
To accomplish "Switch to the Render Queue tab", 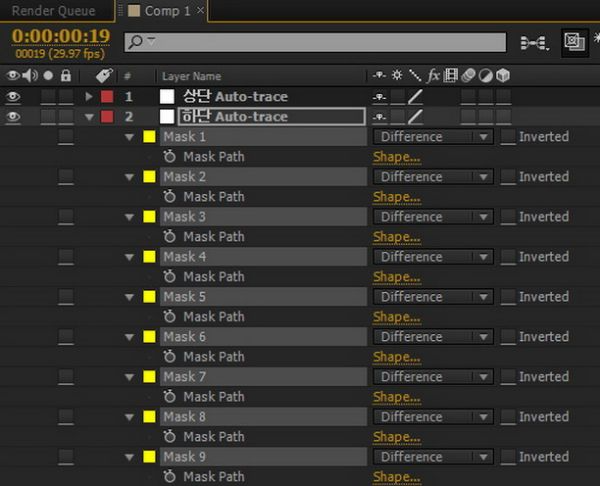I will click(54, 11).
